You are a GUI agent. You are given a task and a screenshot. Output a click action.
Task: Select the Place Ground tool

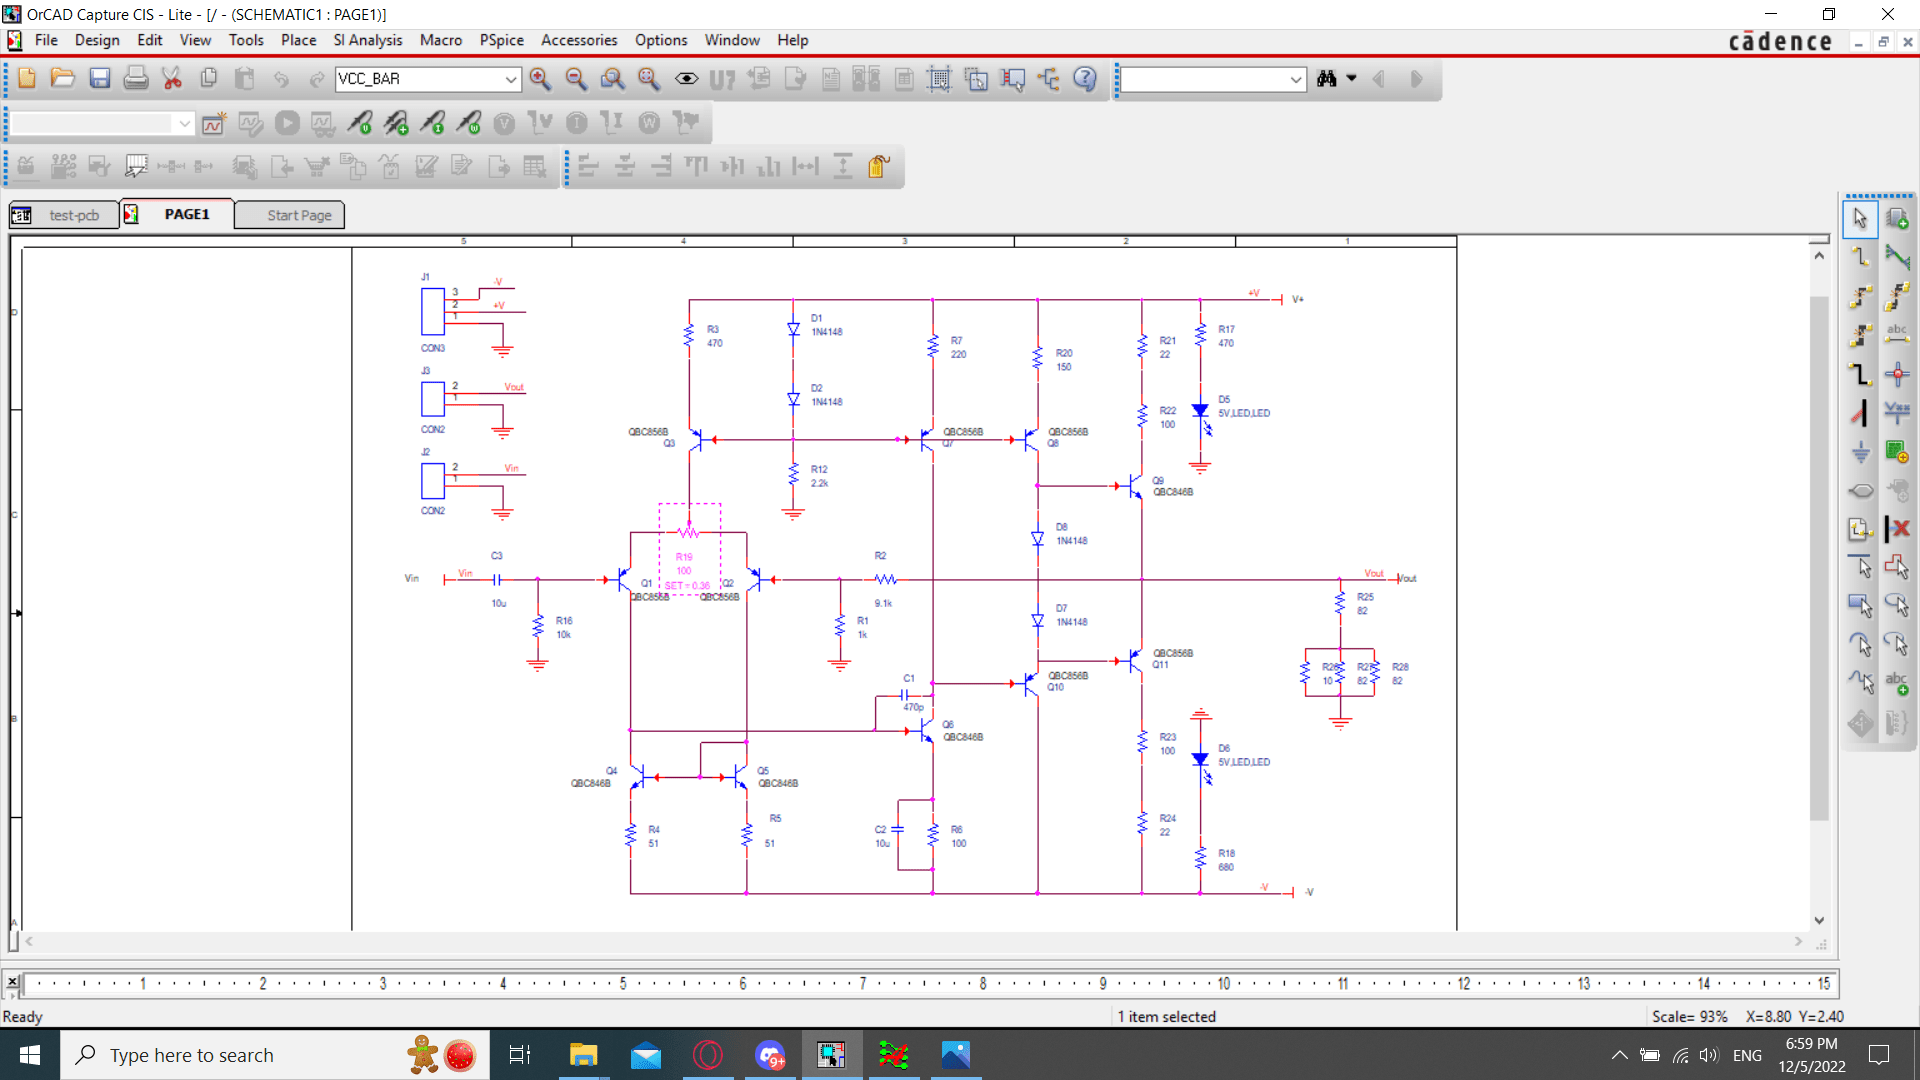pyautogui.click(x=1861, y=452)
